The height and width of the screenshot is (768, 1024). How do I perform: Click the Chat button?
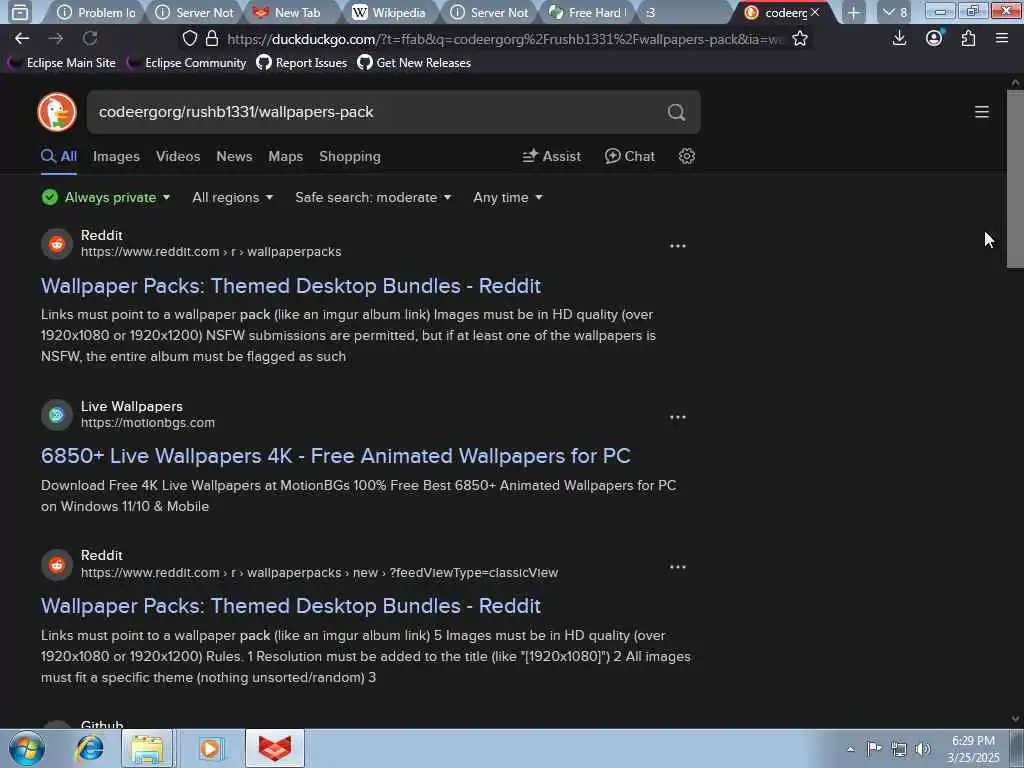[x=630, y=156]
